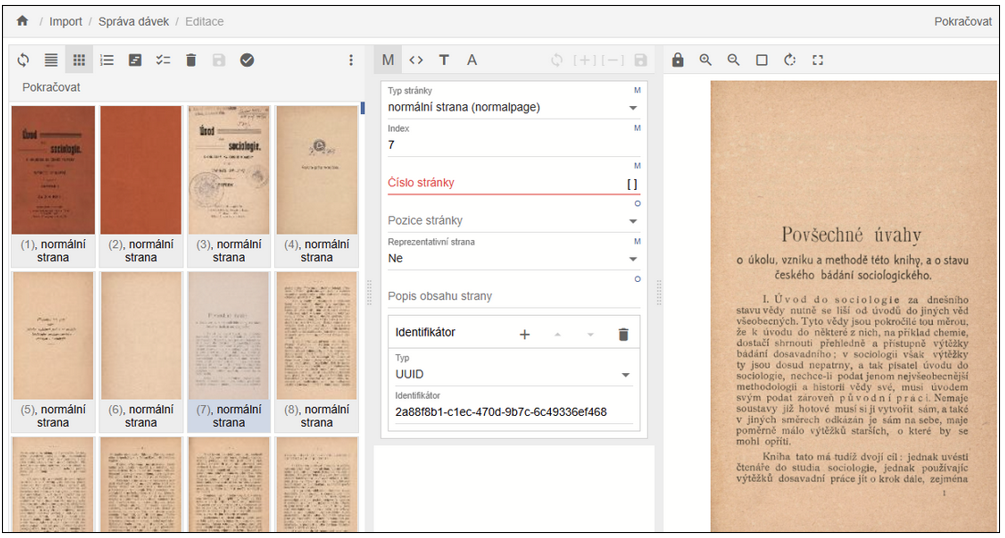Open the Pozice stránky dropdown
The width and height of the screenshot is (1005, 538).
(632, 221)
